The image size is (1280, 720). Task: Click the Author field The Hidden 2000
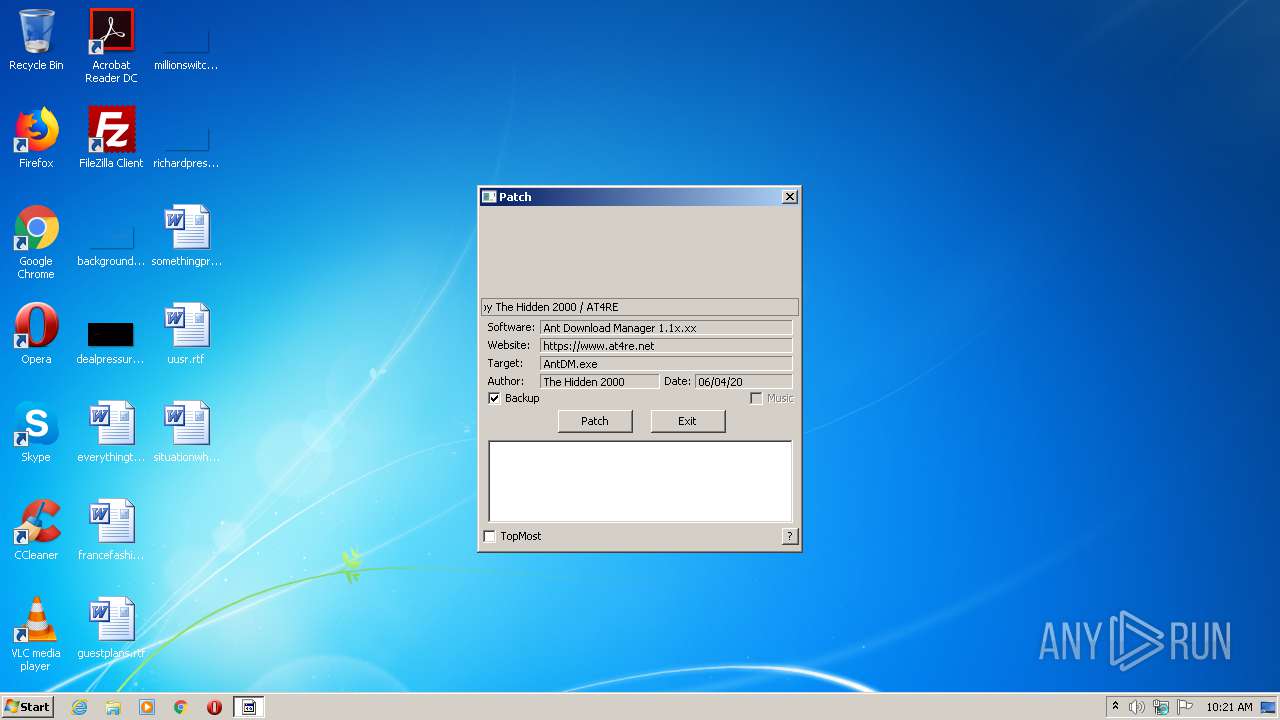(599, 382)
